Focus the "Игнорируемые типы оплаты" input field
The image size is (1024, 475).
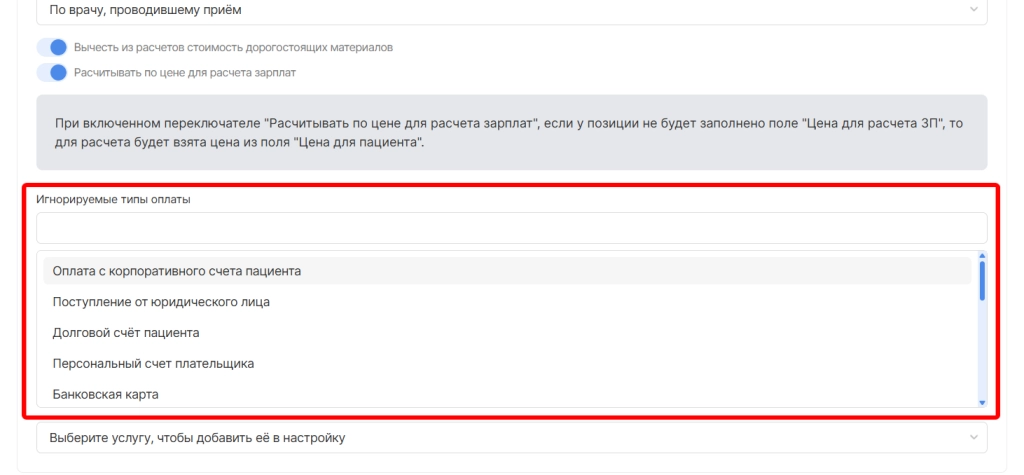511,228
